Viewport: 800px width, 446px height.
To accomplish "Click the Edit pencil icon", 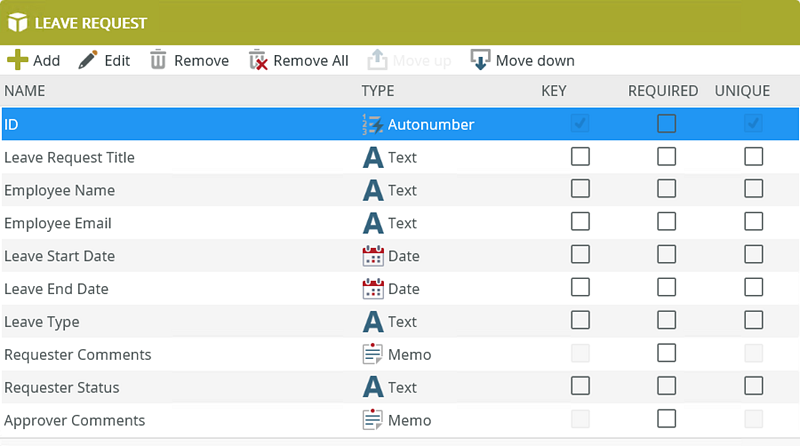I will pos(88,60).
